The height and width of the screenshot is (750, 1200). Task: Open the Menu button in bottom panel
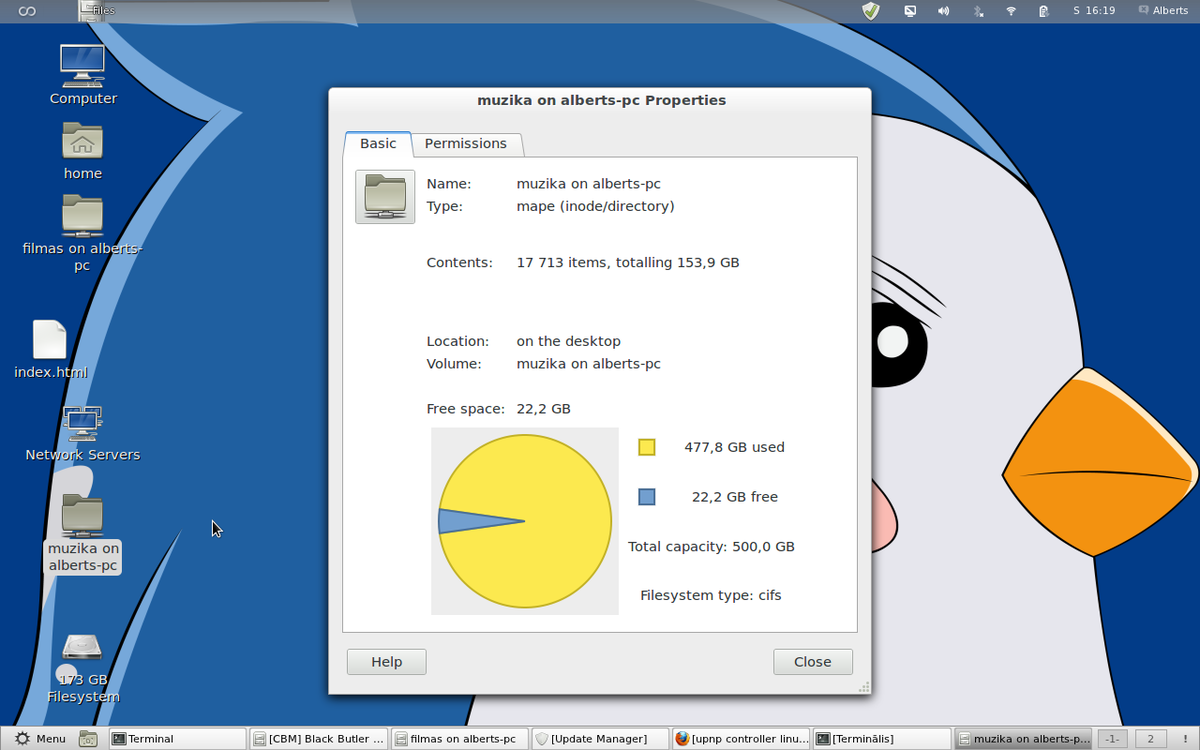(41, 739)
